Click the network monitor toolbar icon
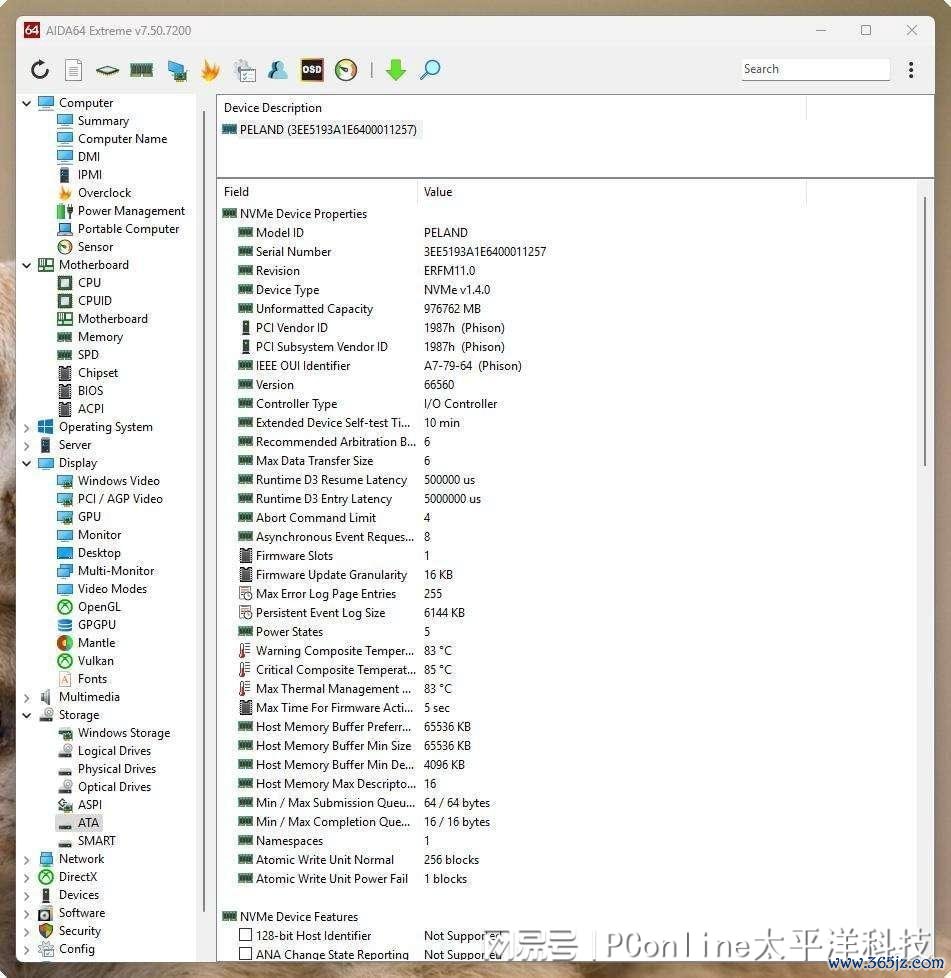This screenshot has width=951, height=978. tap(177, 70)
